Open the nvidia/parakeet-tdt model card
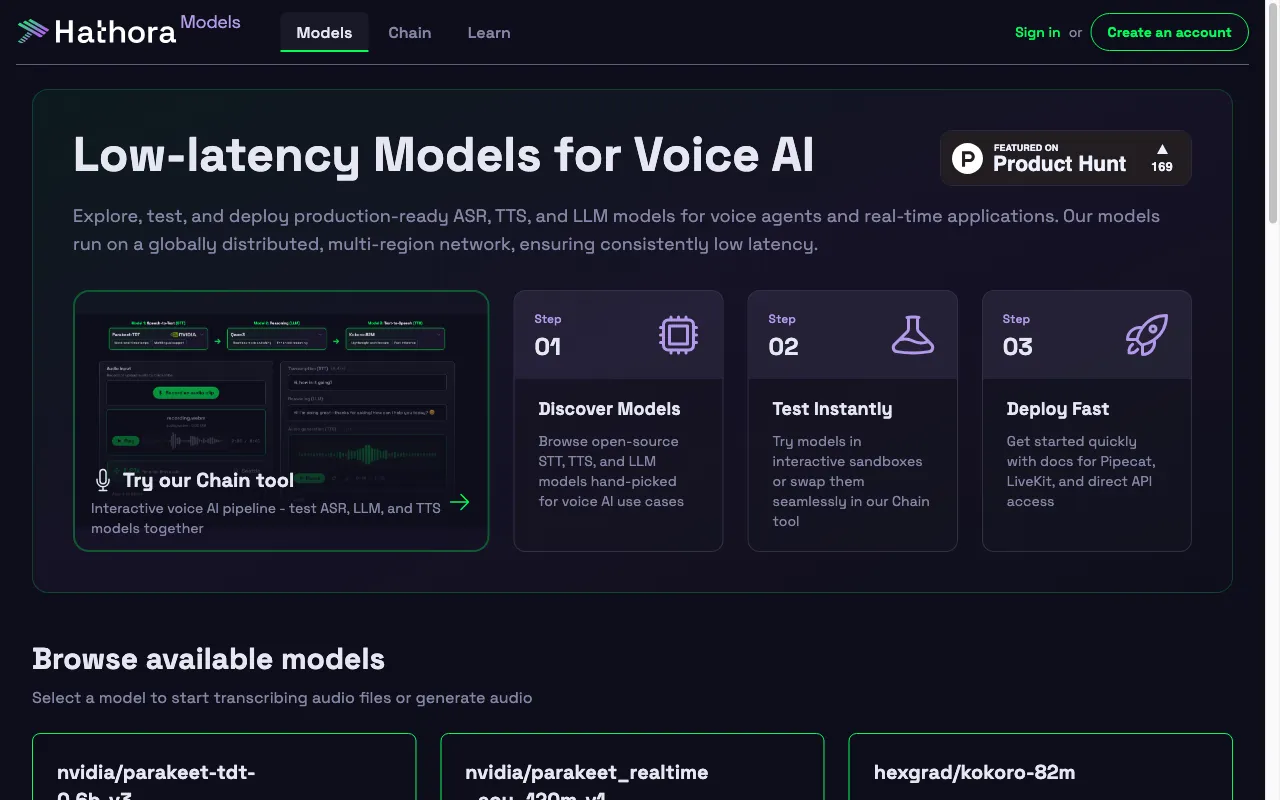The height and width of the screenshot is (800, 1280). [x=224, y=767]
